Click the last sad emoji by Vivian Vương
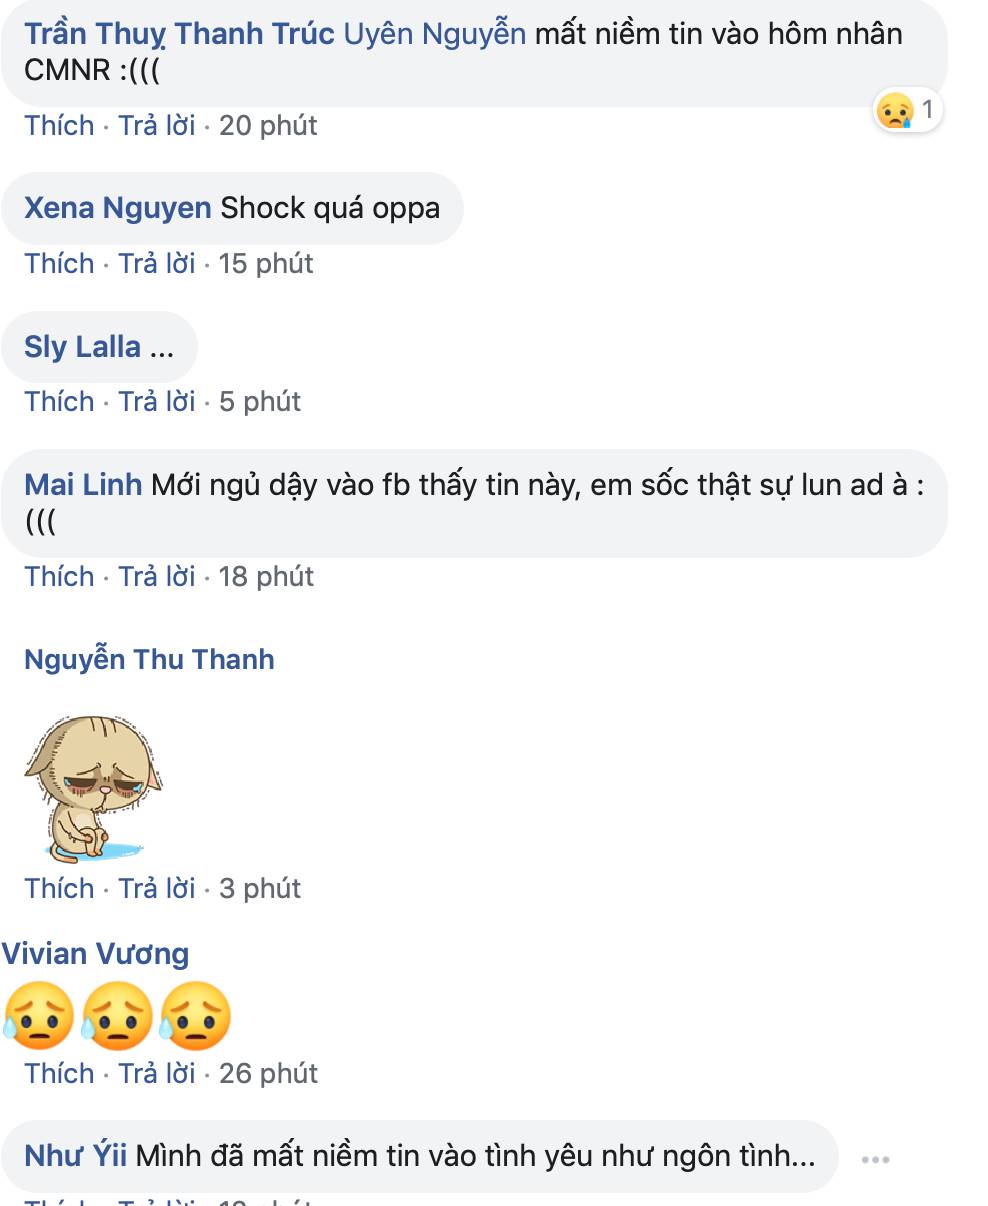This screenshot has width=988, height=1206. click(x=194, y=1015)
